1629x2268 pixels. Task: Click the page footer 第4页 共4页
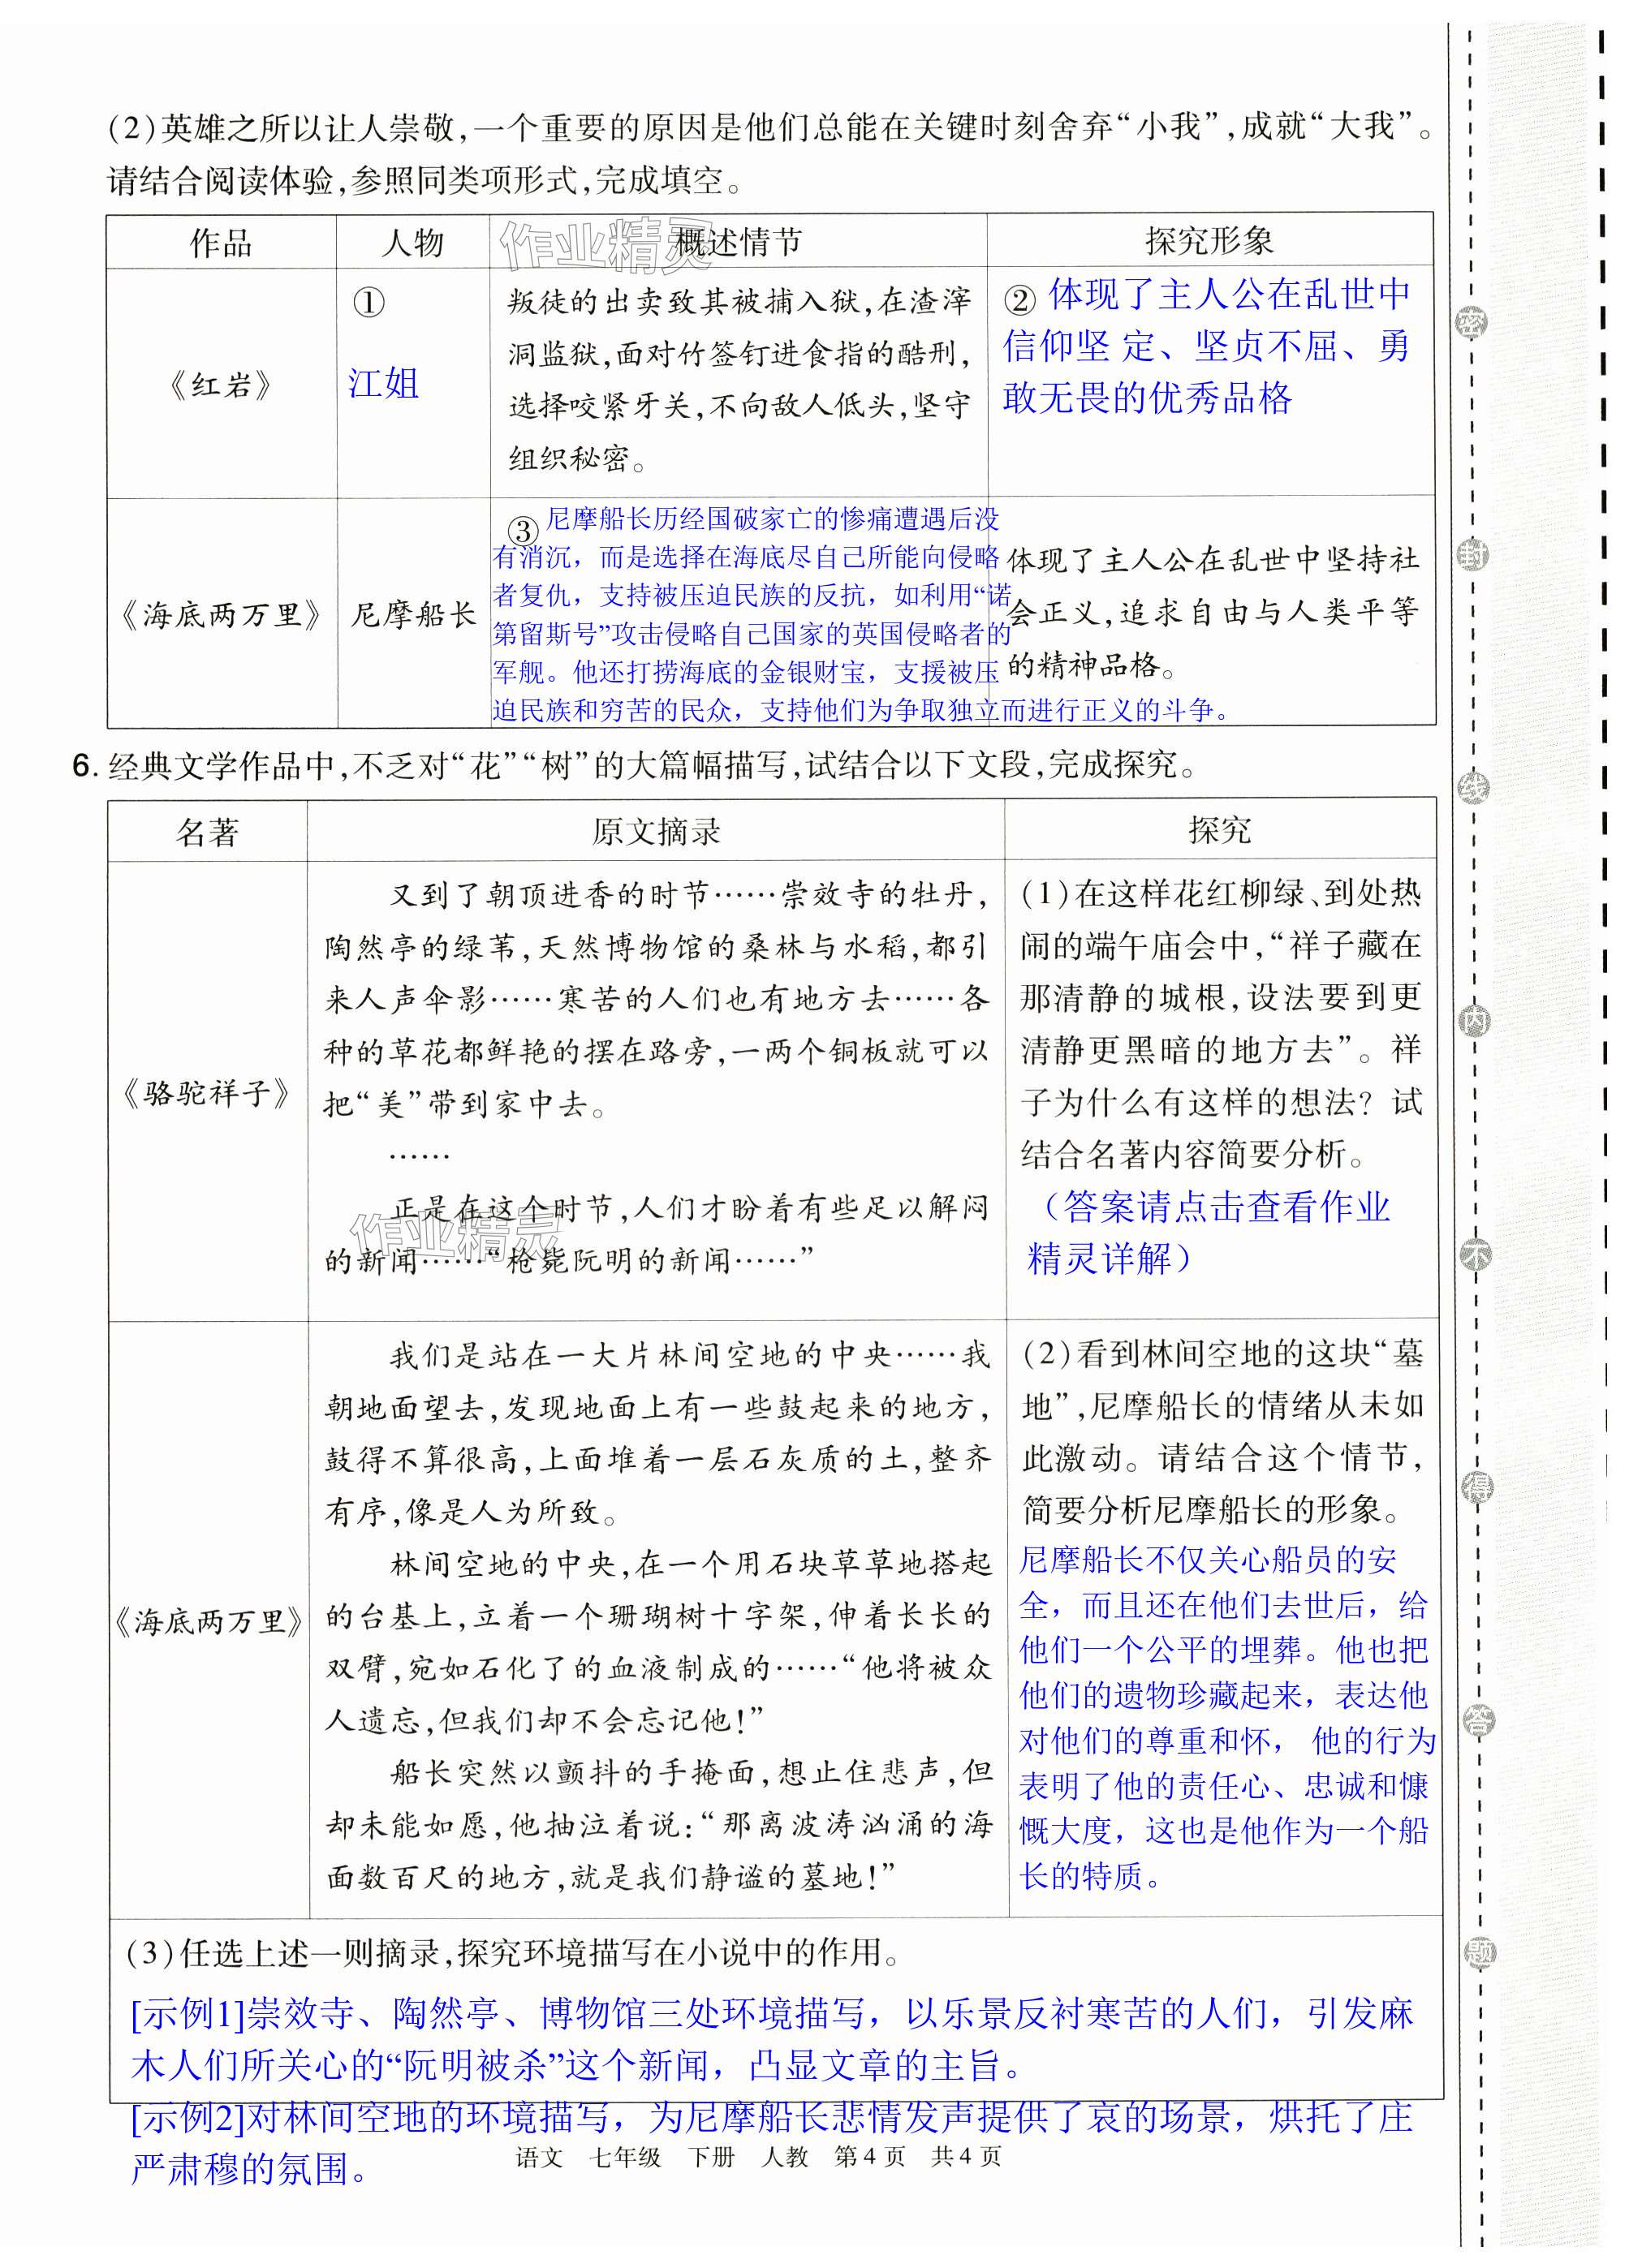[917, 2157]
